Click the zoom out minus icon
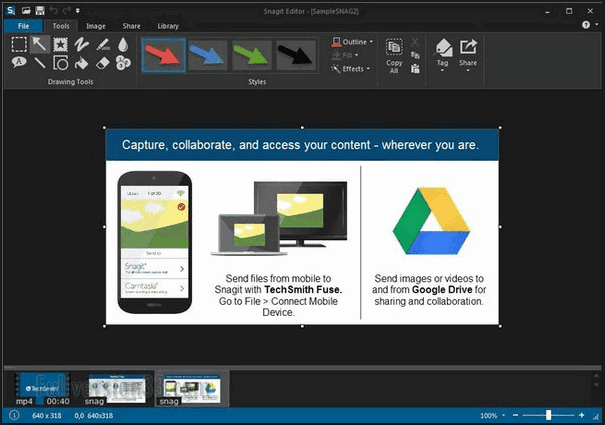The image size is (605, 425). pos(515,415)
